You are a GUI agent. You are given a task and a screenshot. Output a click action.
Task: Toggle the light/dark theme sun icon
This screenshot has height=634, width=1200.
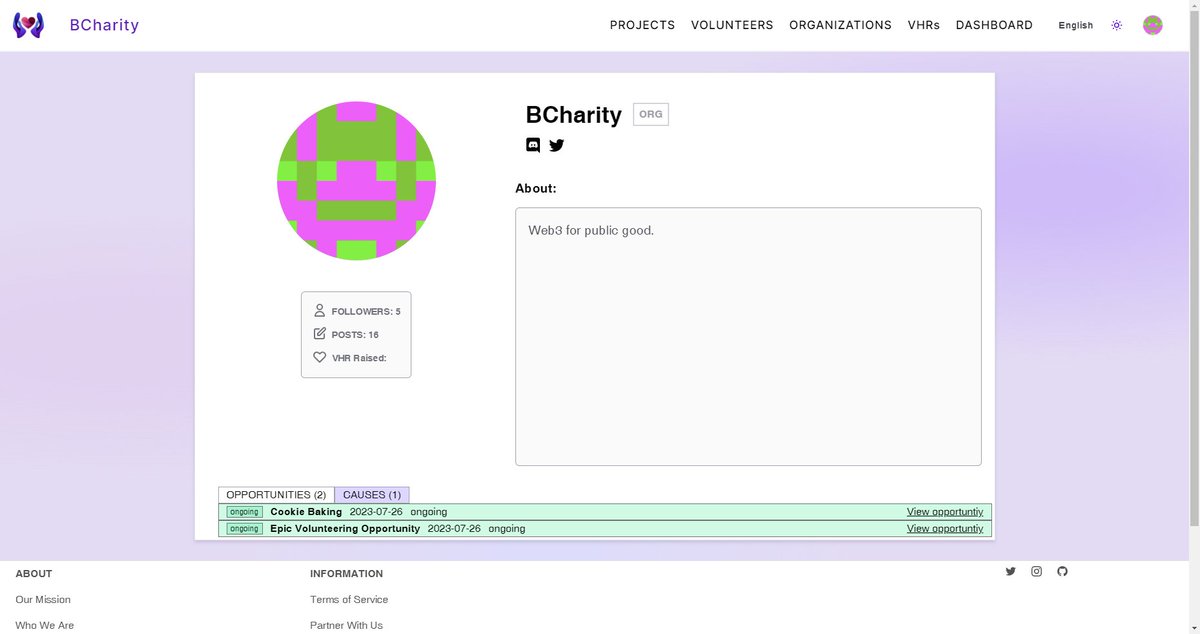[1117, 25]
